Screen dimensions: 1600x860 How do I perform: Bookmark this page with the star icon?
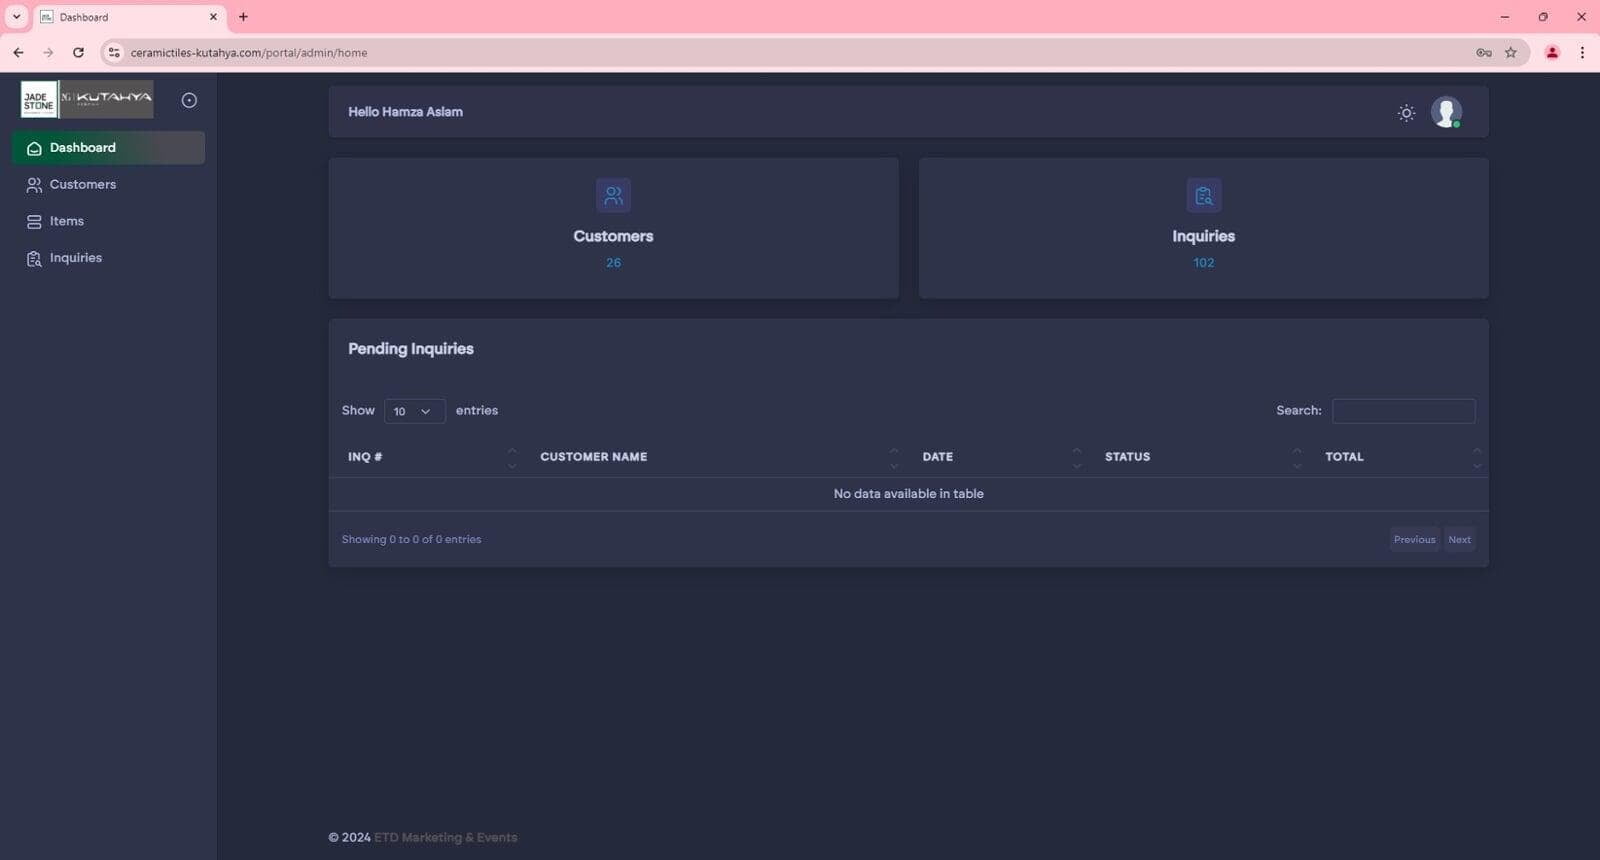1511,53
